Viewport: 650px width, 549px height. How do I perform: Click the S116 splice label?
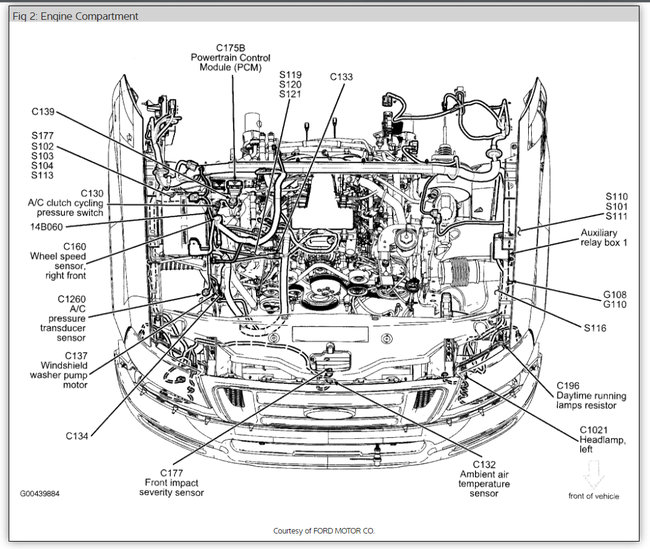[595, 328]
